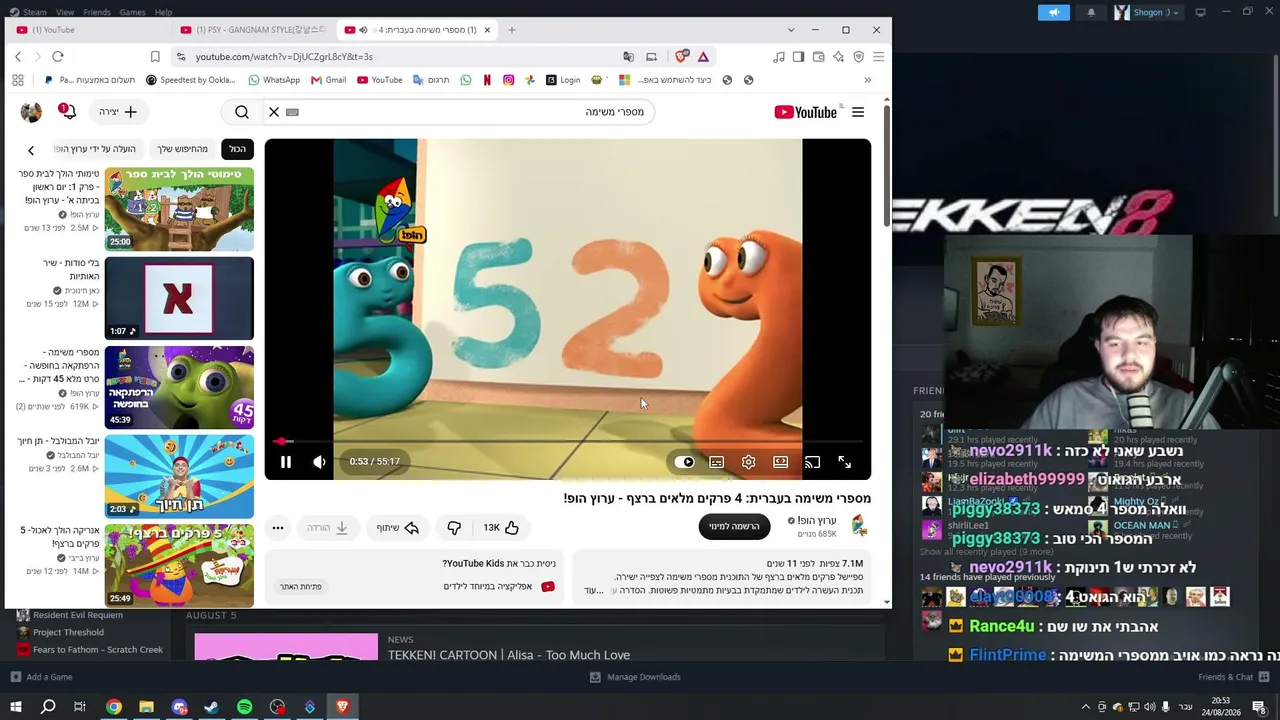Open the YouTube notifications bell

click(68, 112)
